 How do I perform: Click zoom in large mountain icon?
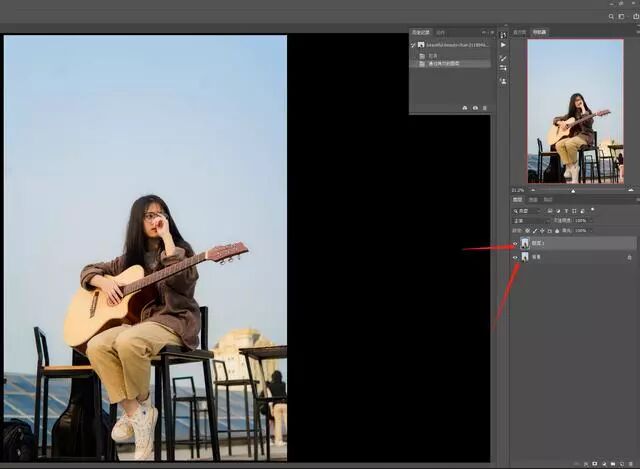[x=631, y=190]
